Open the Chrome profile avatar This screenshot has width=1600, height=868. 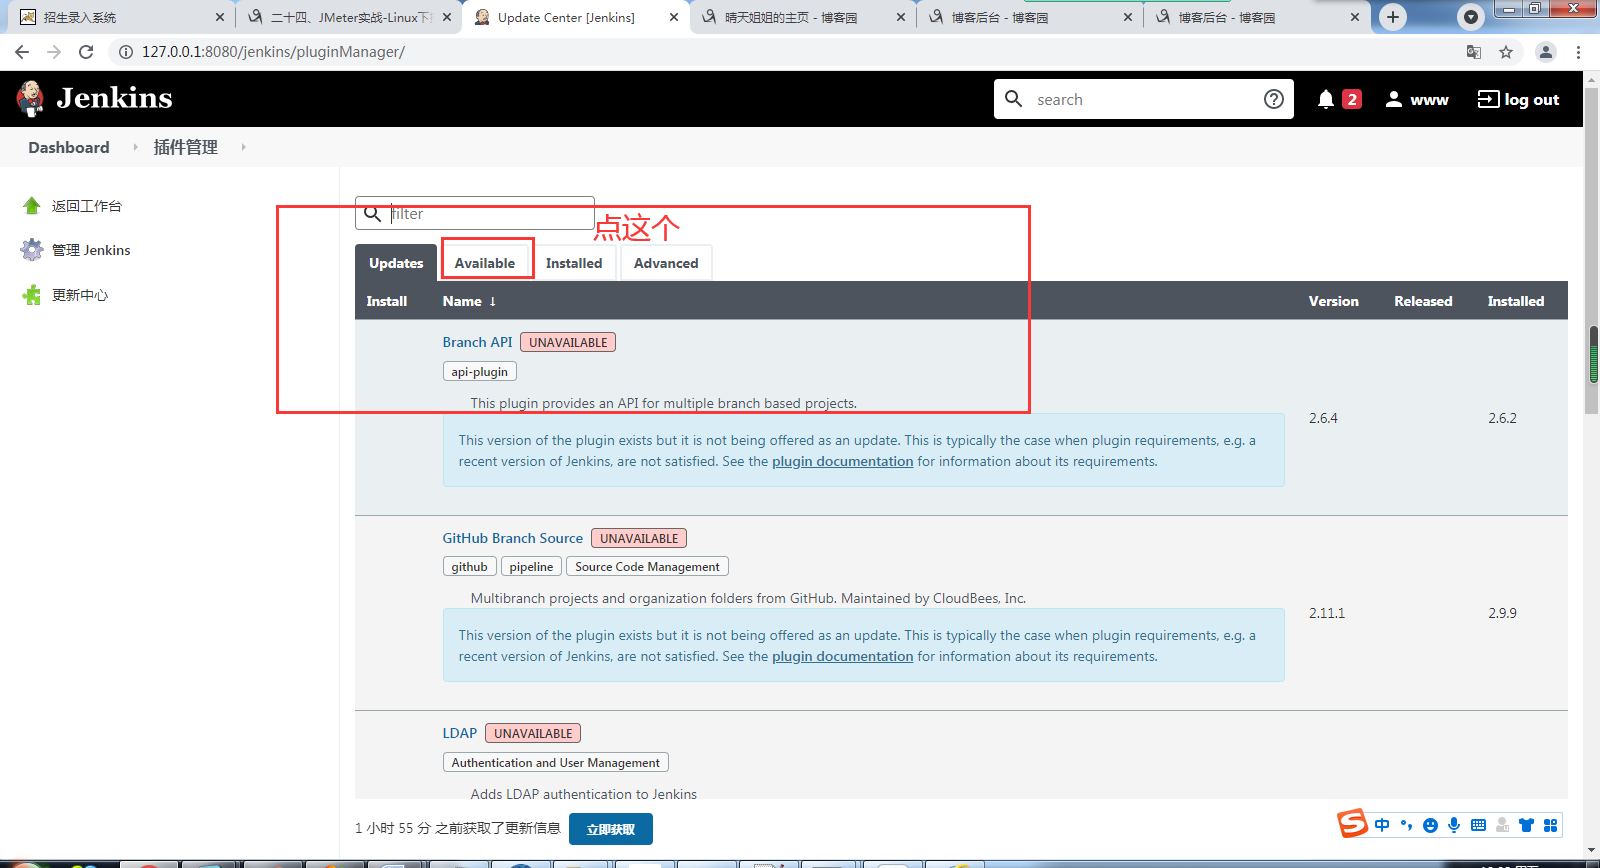pyautogui.click(x=1546, y=52)
